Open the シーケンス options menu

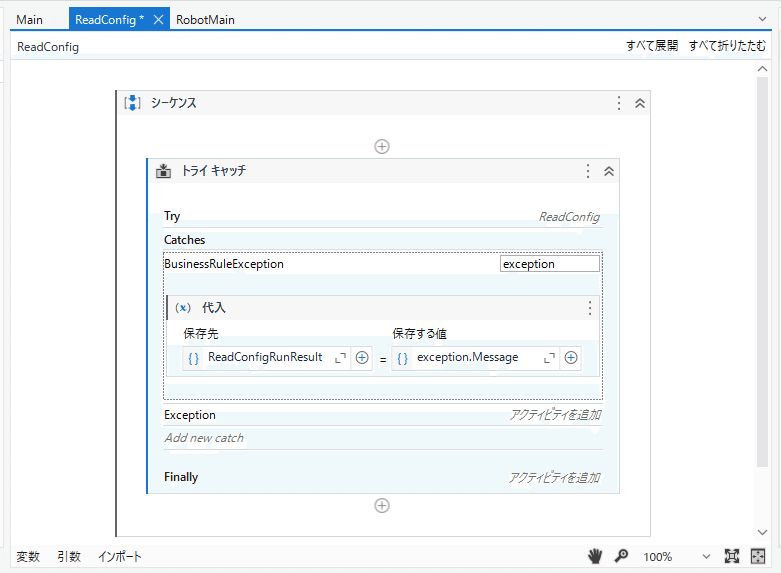[x=619, y=103]
